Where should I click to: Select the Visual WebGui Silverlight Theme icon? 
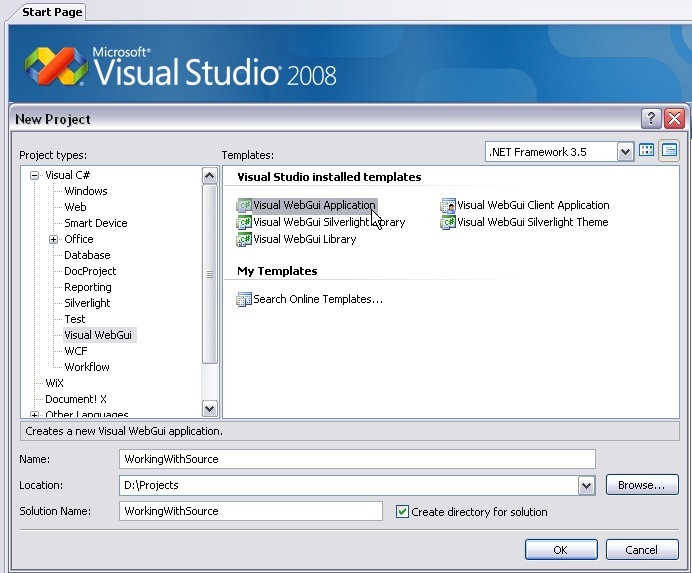(x=448, y=222)
